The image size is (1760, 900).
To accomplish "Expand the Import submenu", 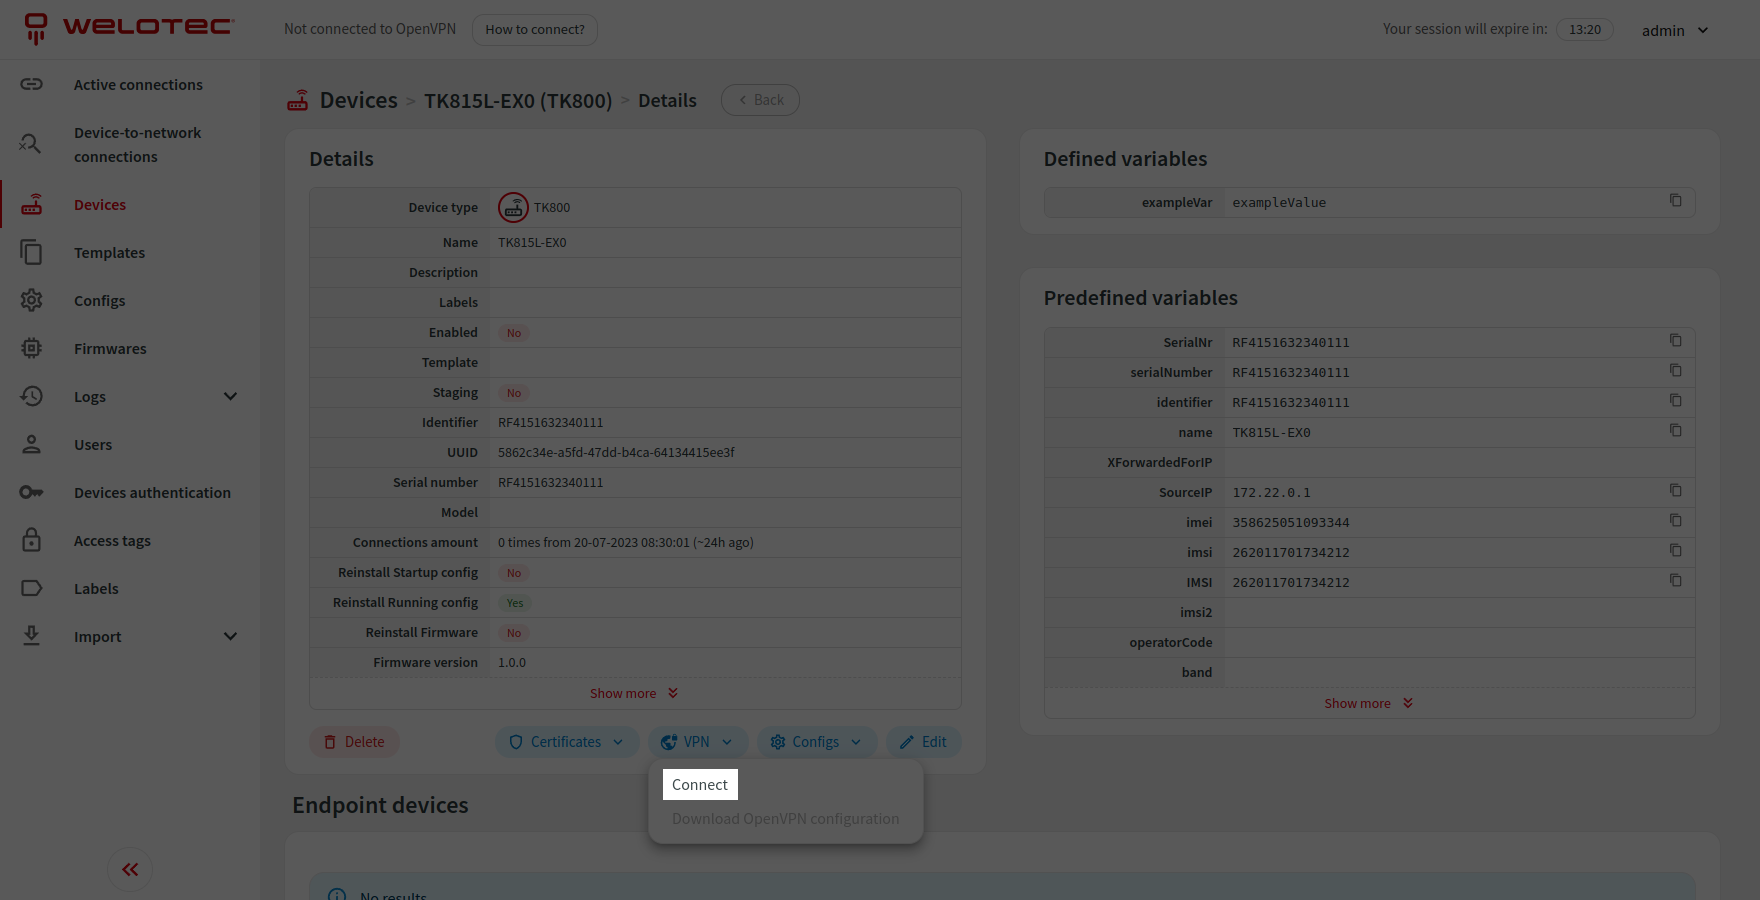I will click(230, 637).
